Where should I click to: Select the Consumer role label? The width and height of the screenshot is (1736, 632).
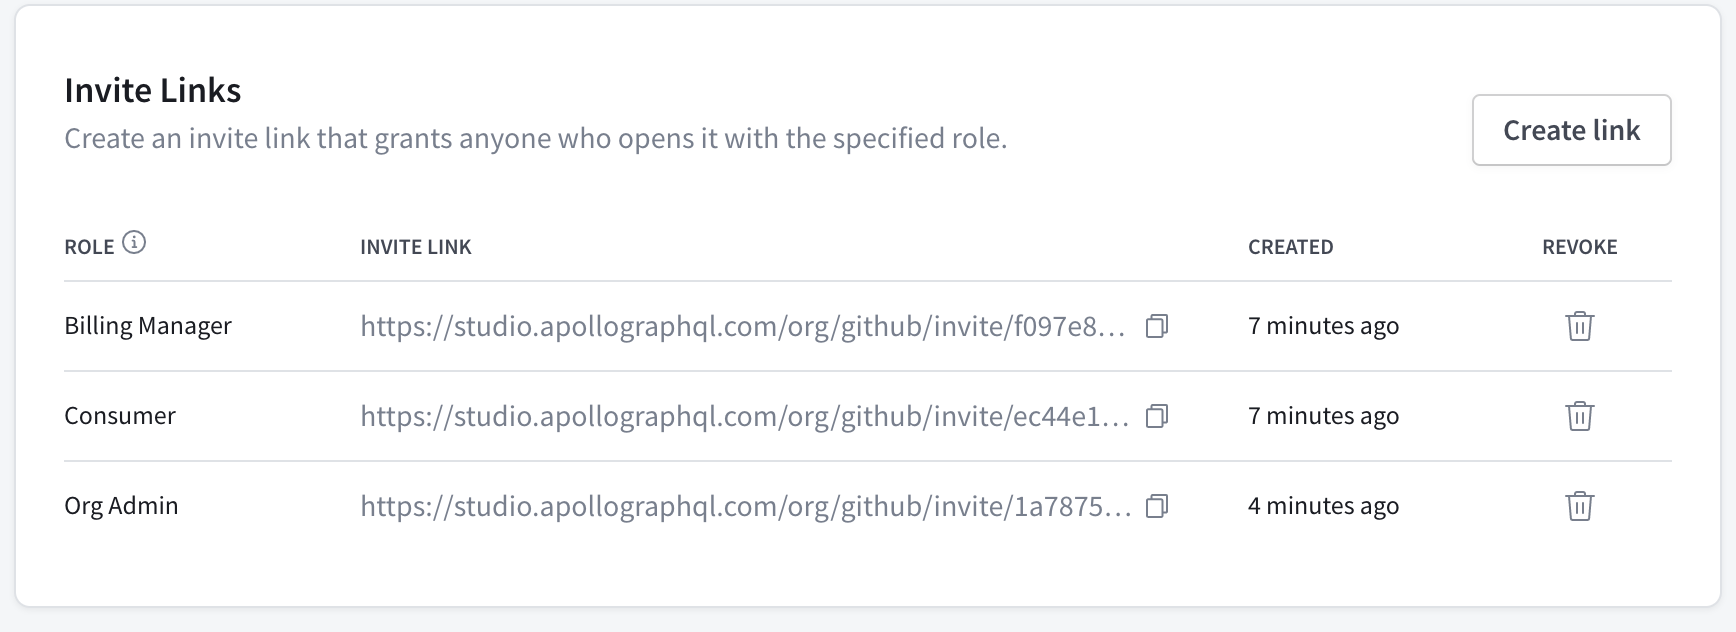tap(120, 415)
